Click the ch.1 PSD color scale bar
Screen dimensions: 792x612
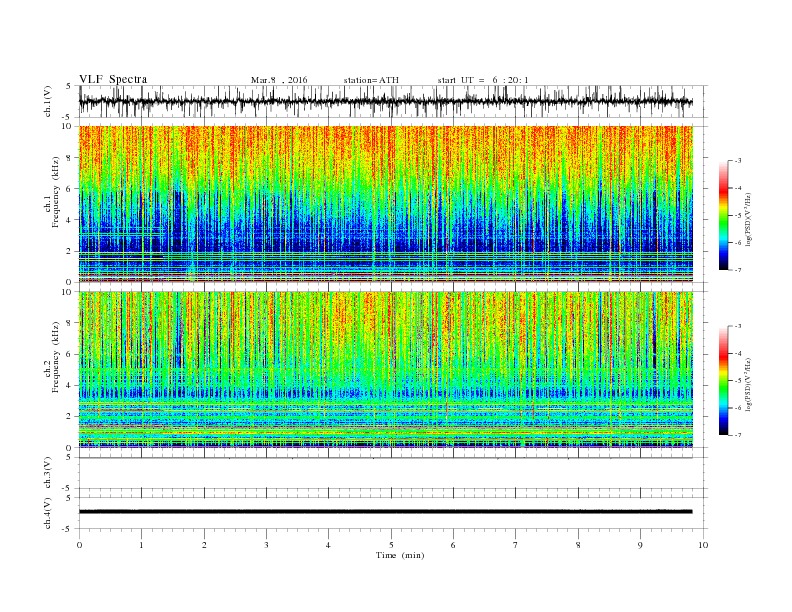click(723, 215)
